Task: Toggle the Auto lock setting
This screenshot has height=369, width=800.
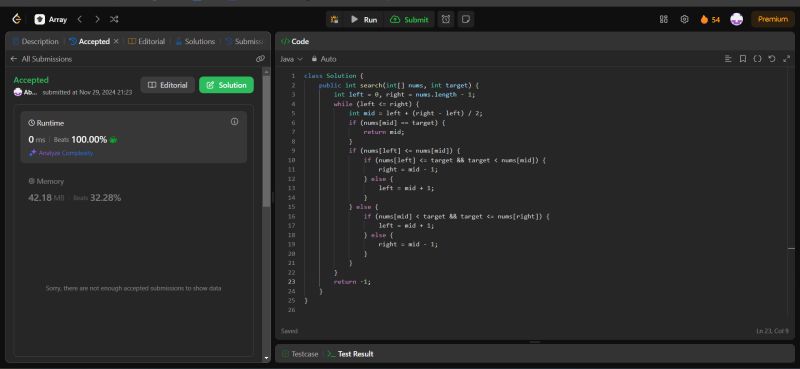Action: coord(324,59)
